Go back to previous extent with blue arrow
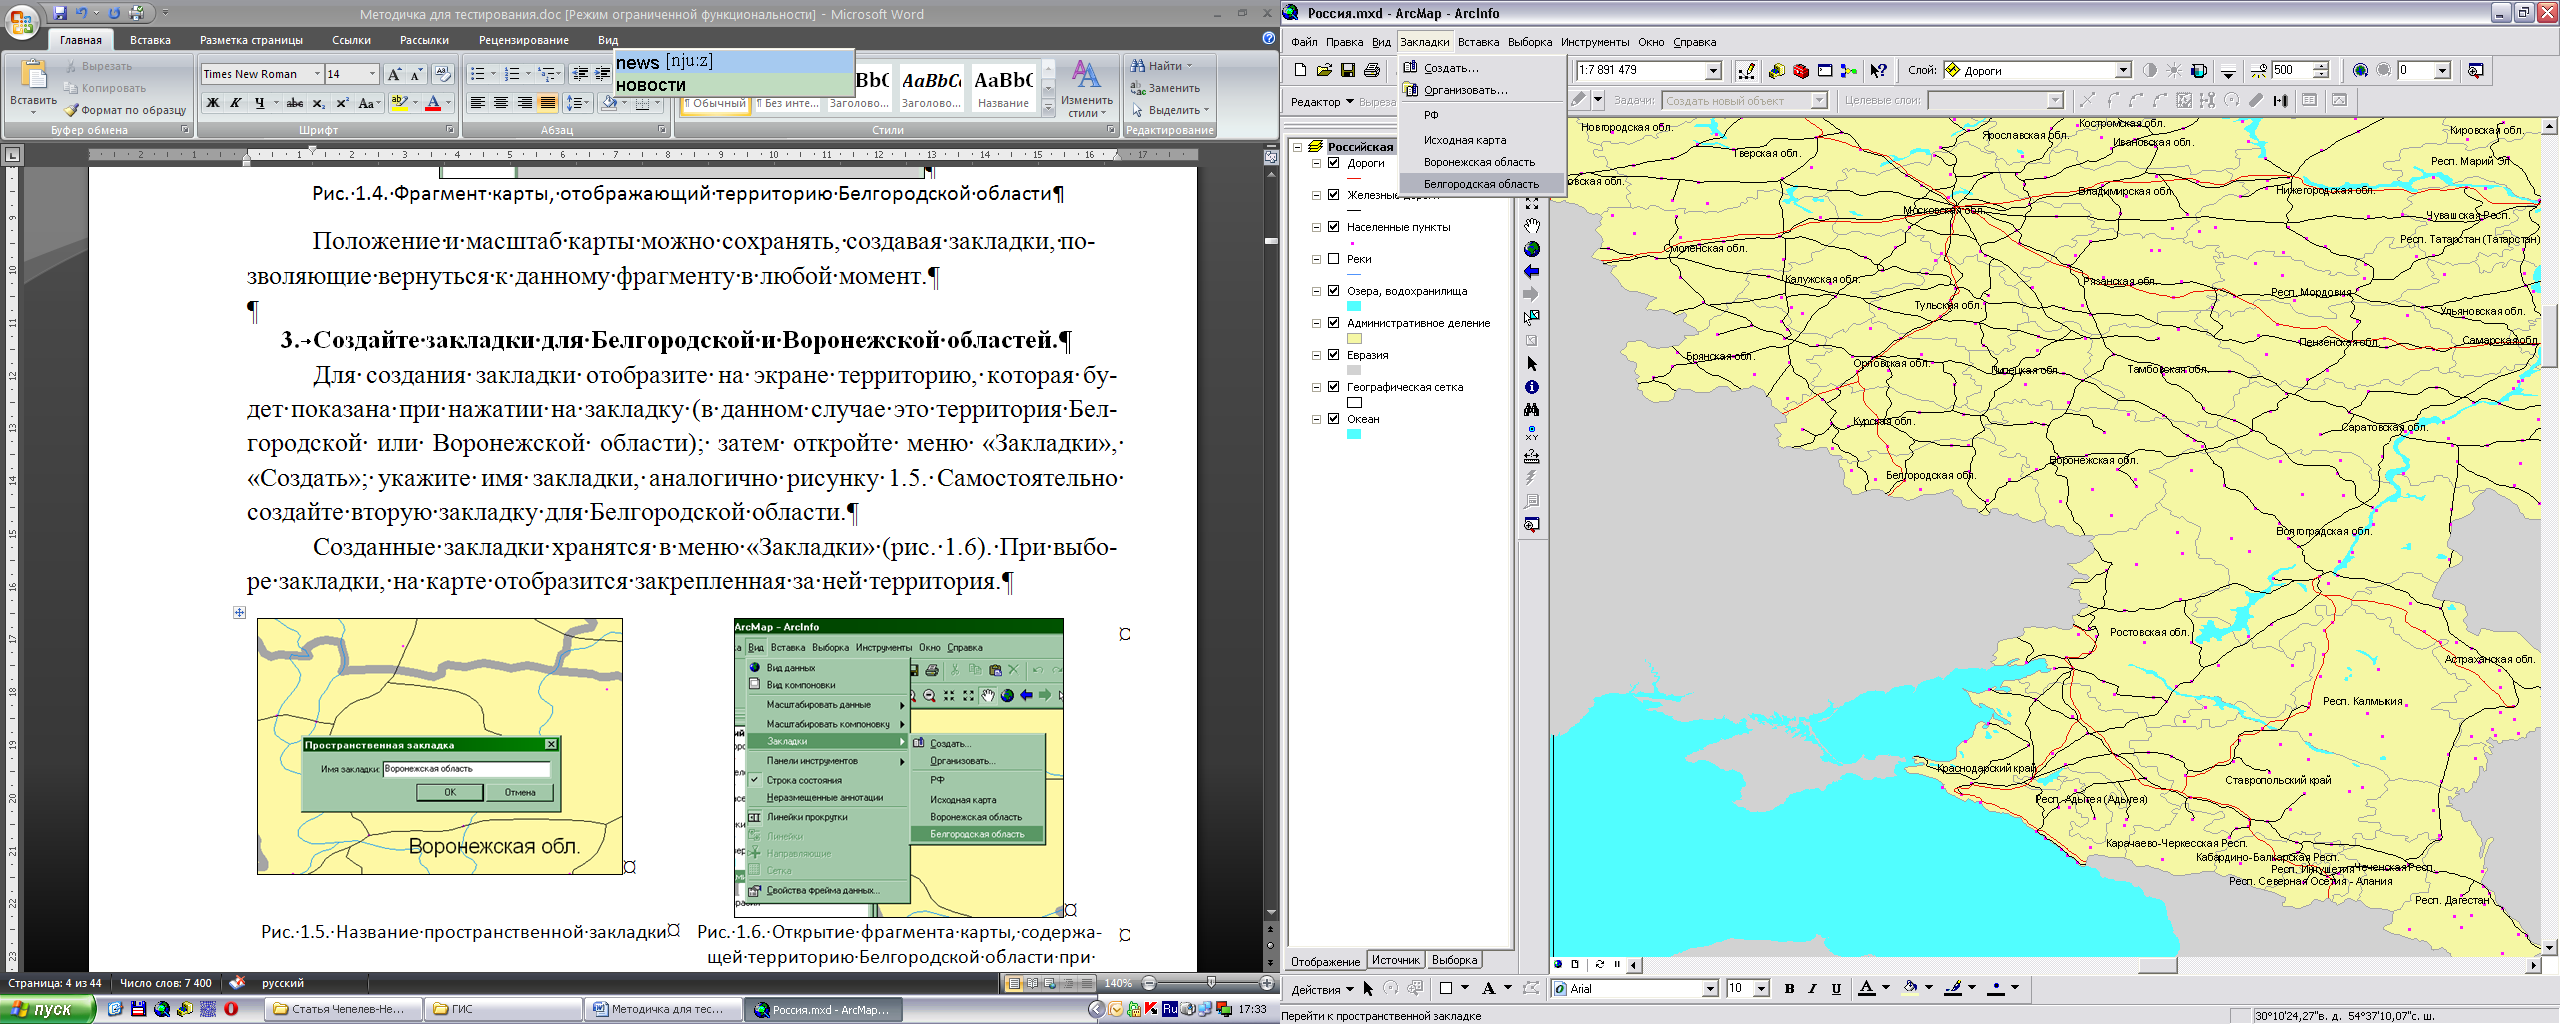 tap(1531, 272)
